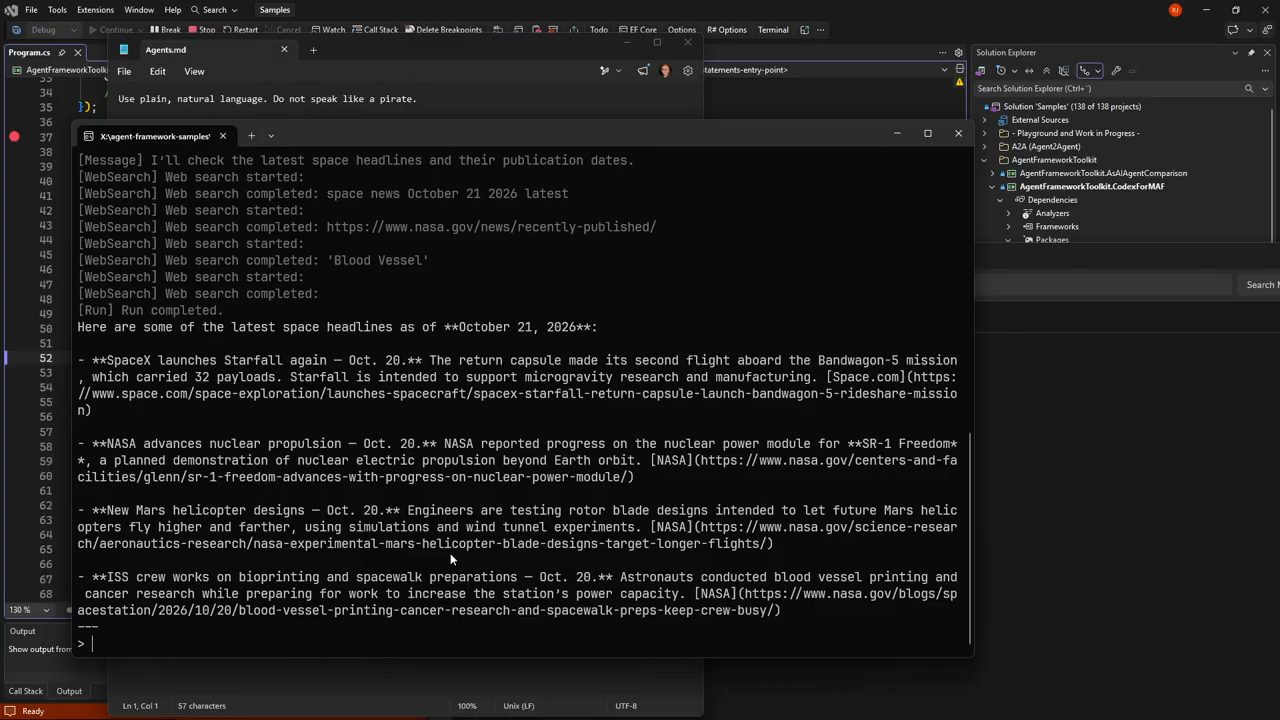1280x720 pixels.
Task: Add a new tab in Notepad
Action: tap(313, 50)
